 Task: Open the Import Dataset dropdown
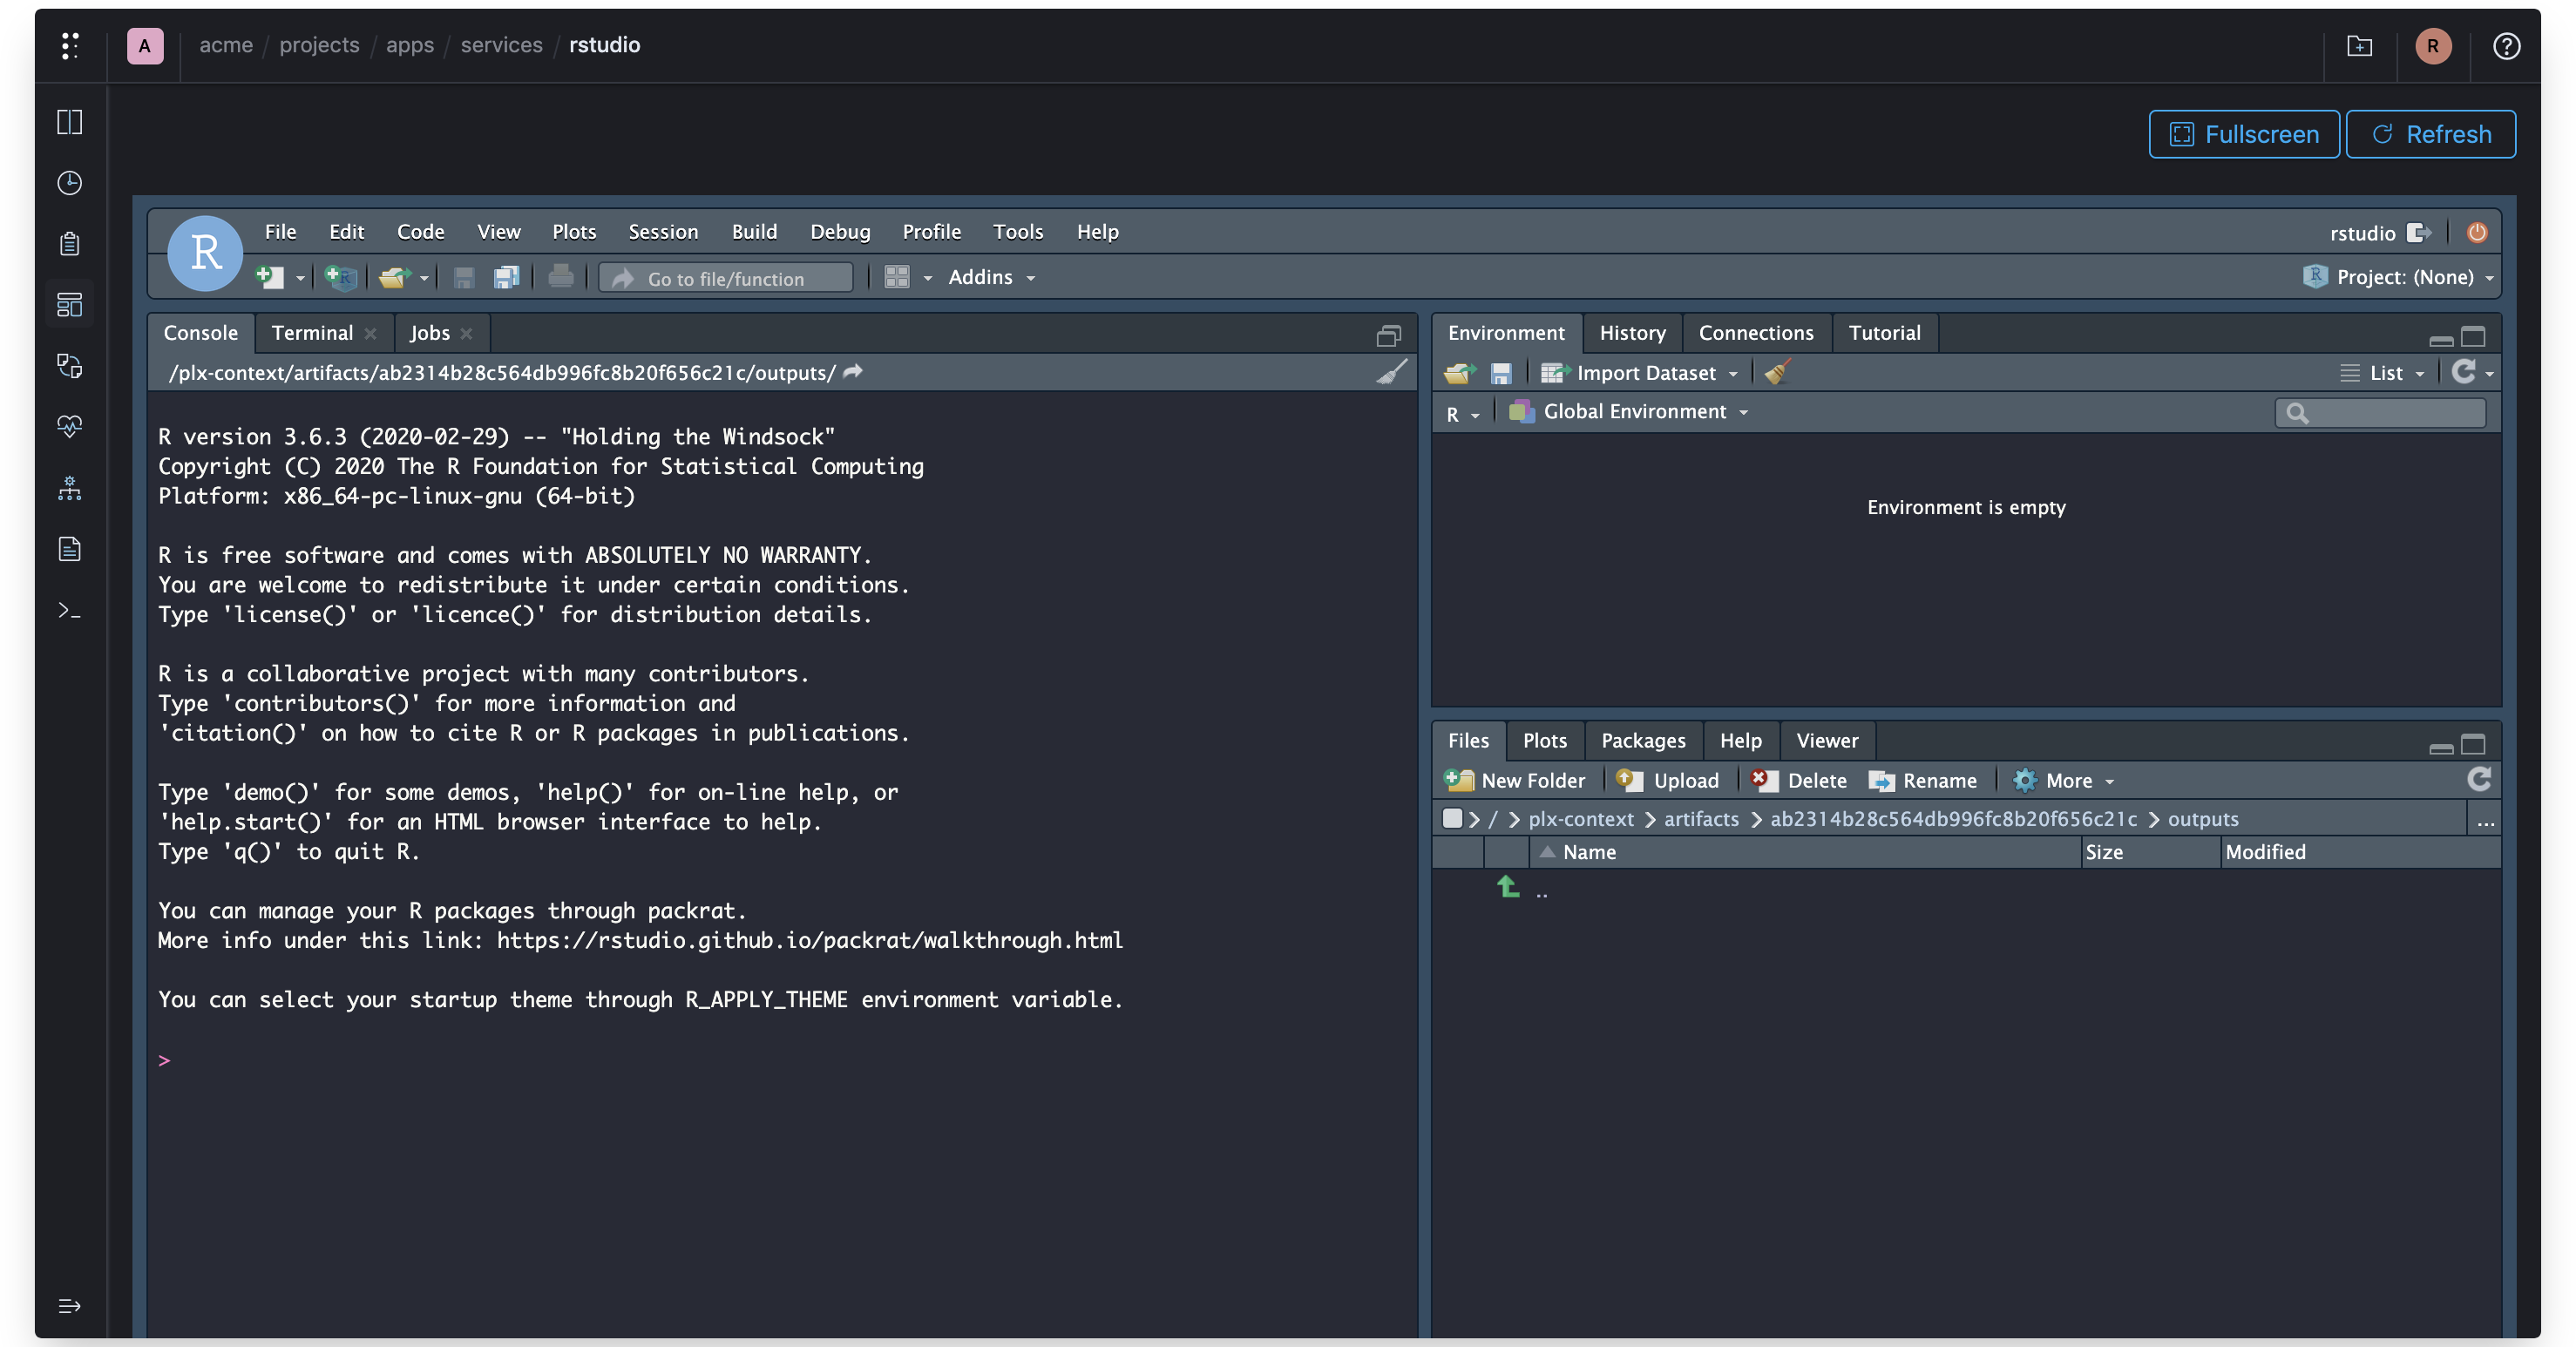(1640, 373)
